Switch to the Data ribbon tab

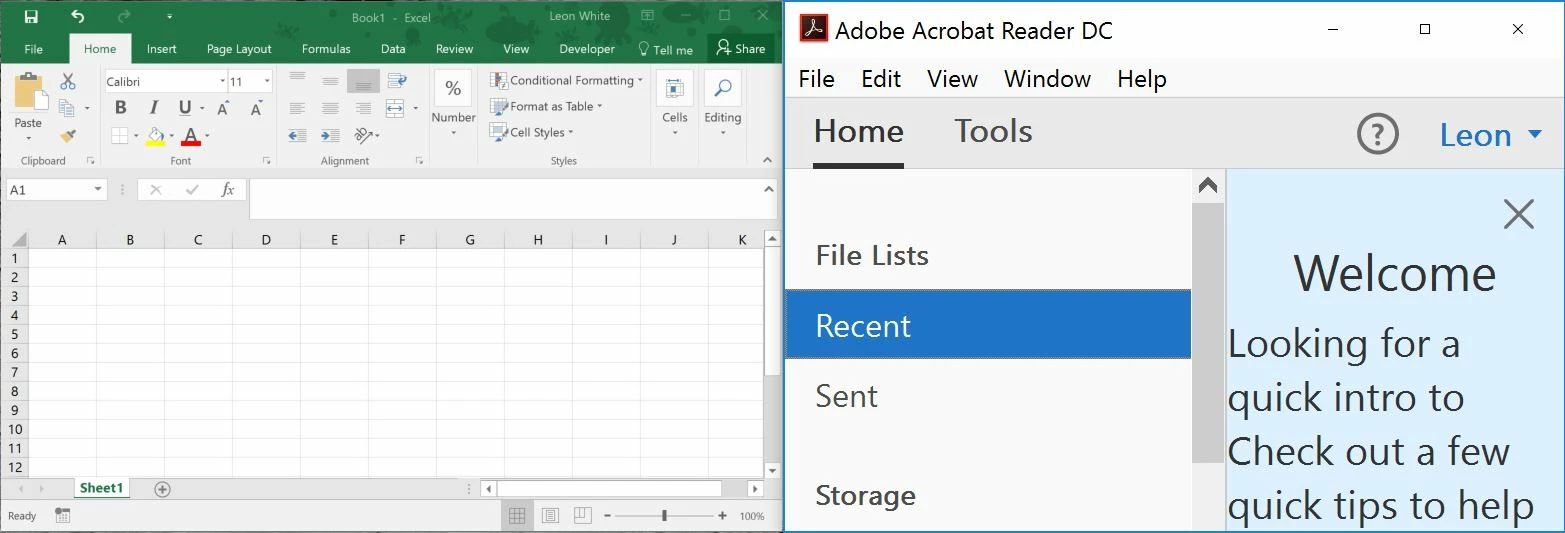click(x=393, y=49)
